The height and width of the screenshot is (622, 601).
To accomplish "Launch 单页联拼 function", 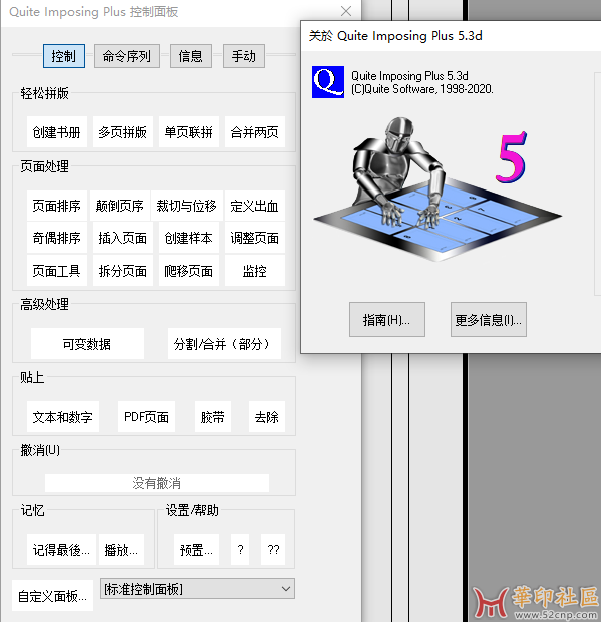I will (189, 131).
